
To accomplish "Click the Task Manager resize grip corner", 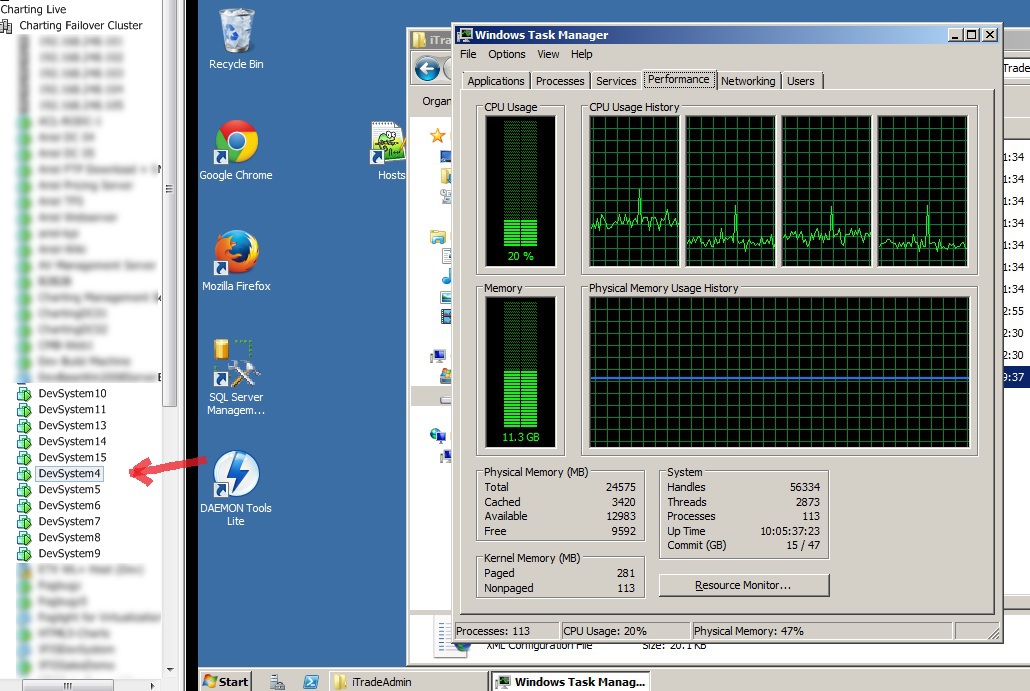I will click(993, 633).
